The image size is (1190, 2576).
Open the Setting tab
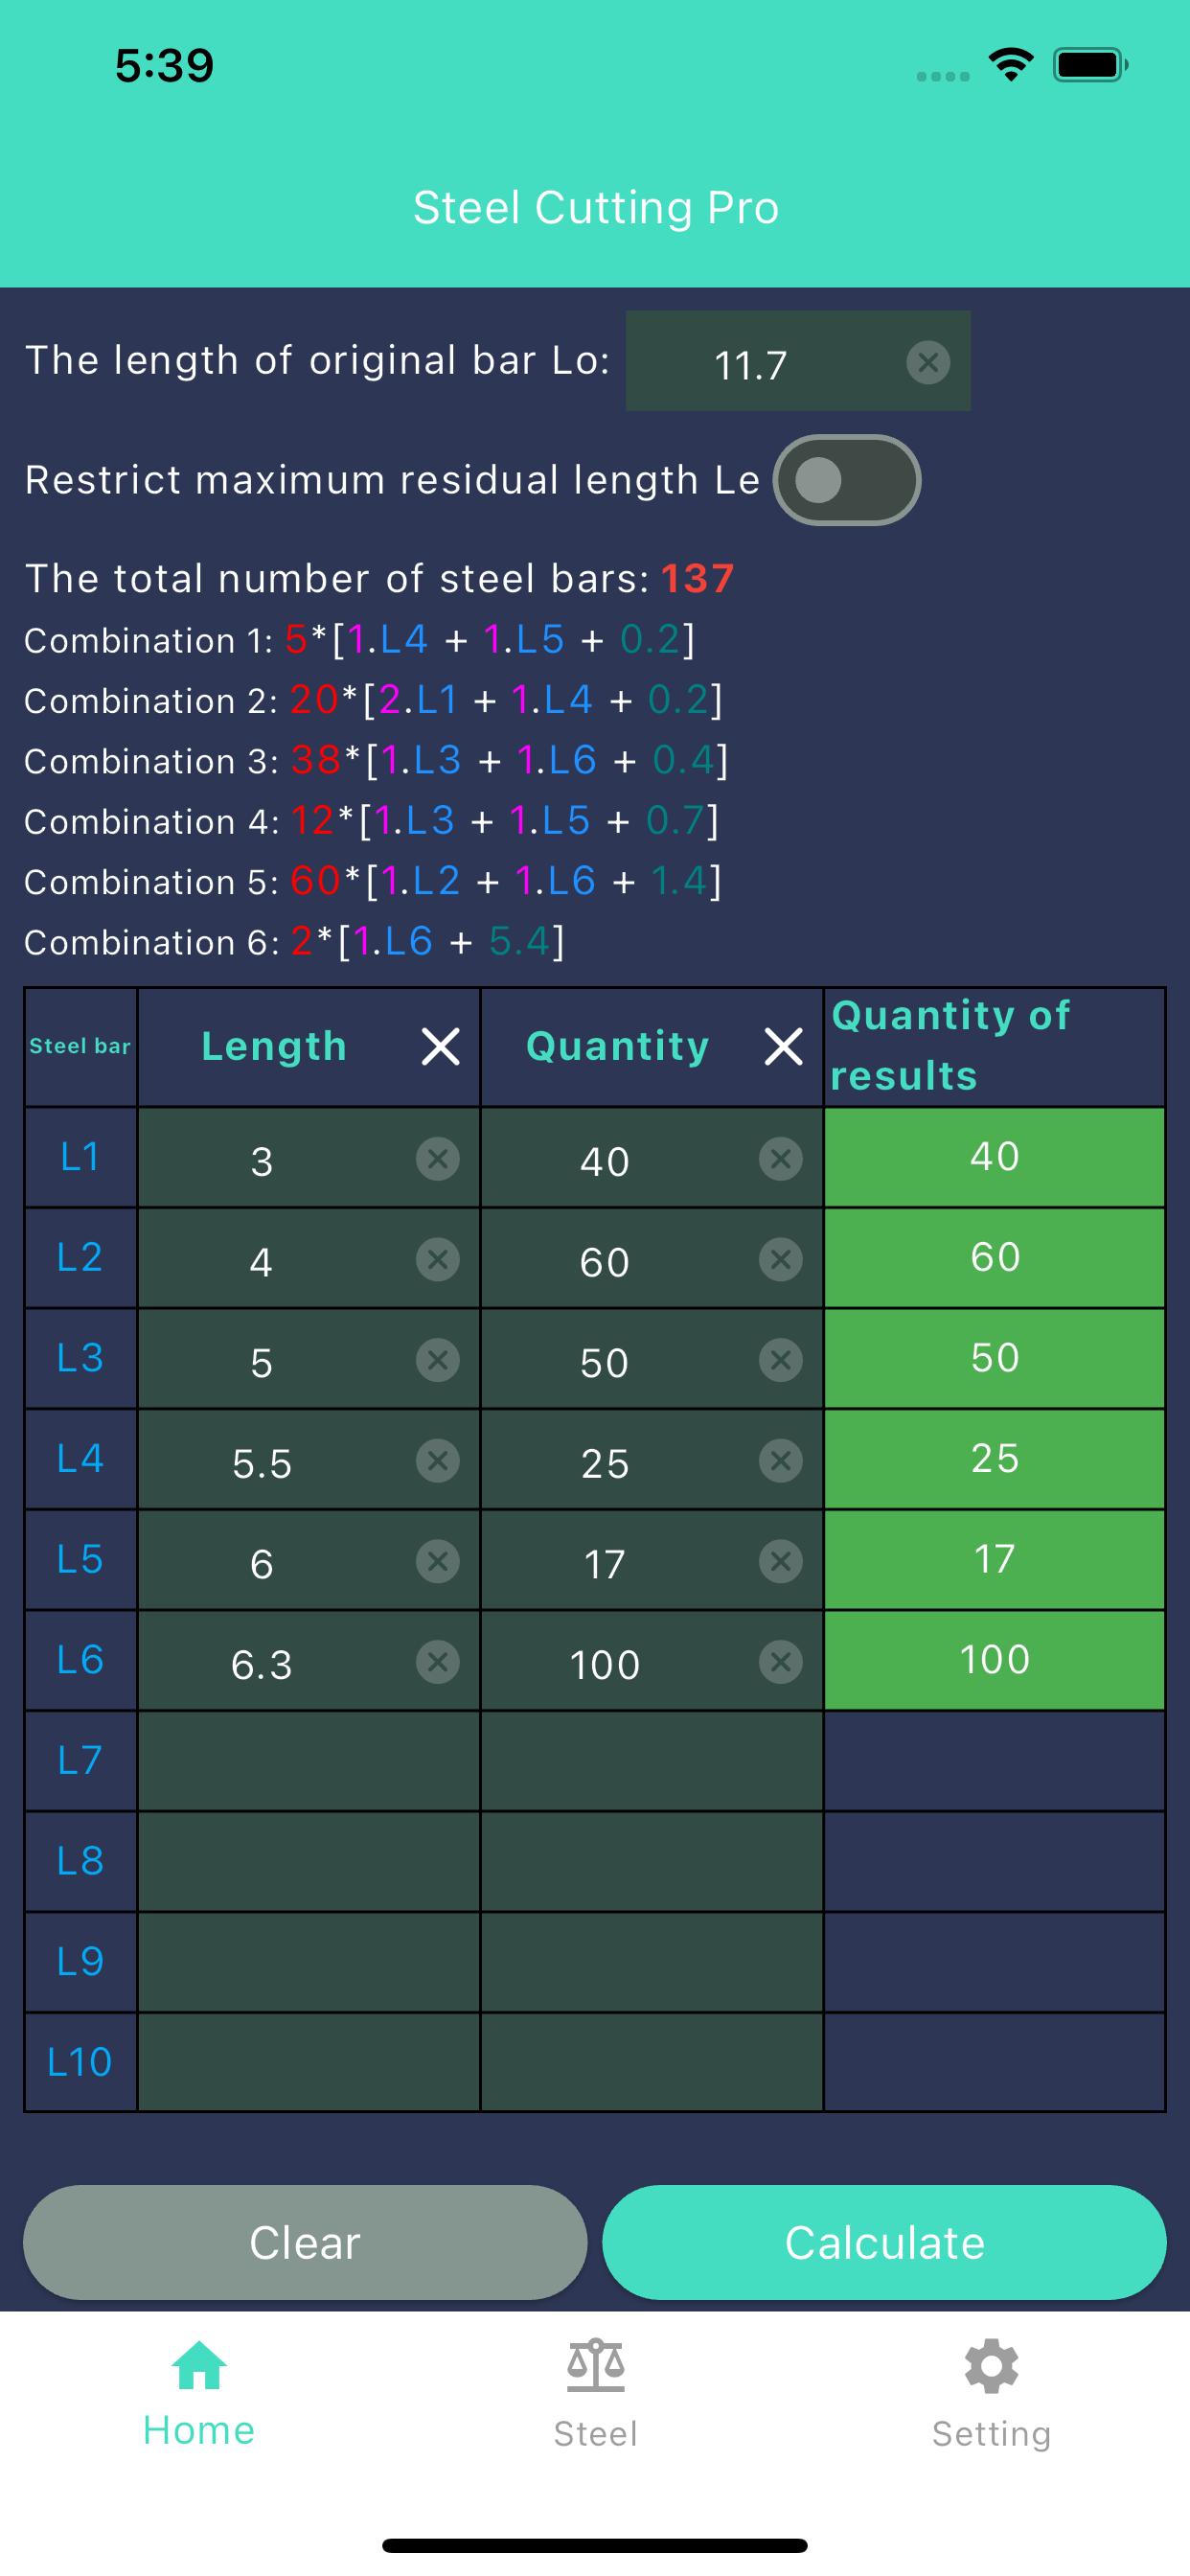pyautogui.click(x=991, y=2396)
